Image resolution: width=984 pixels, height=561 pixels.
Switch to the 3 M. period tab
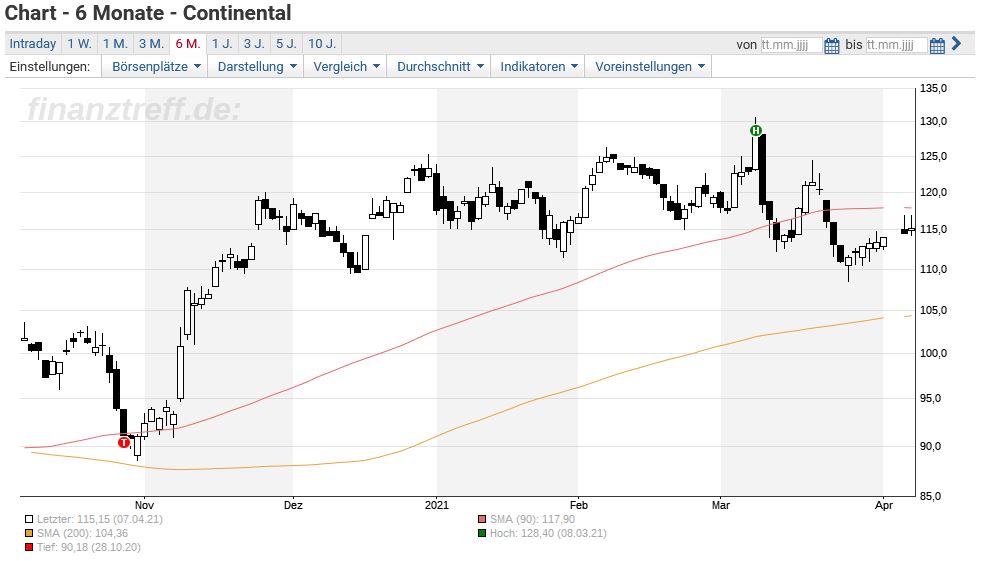click(x=151, y=43)
